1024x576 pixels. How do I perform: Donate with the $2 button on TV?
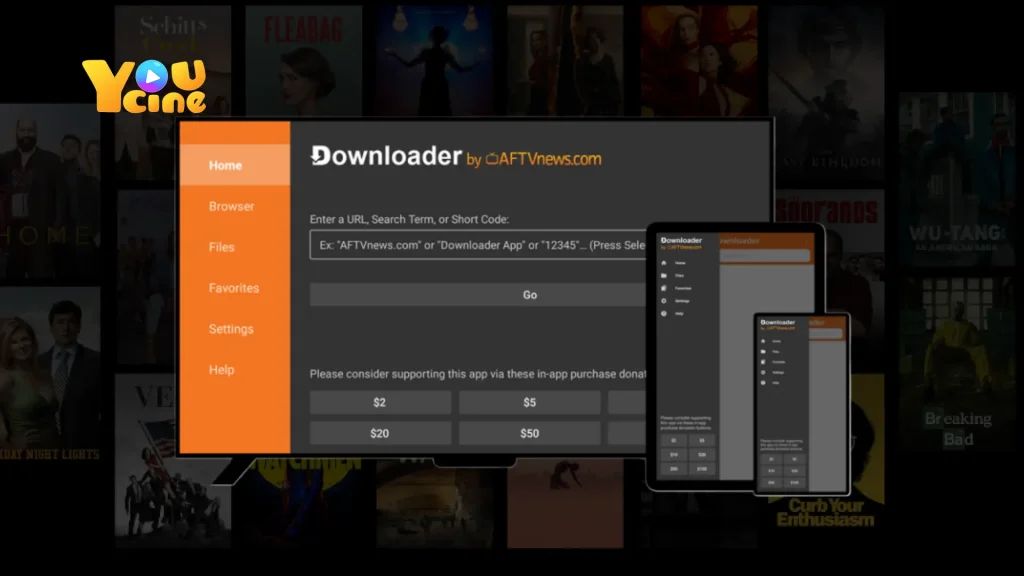tap(380, 402)
